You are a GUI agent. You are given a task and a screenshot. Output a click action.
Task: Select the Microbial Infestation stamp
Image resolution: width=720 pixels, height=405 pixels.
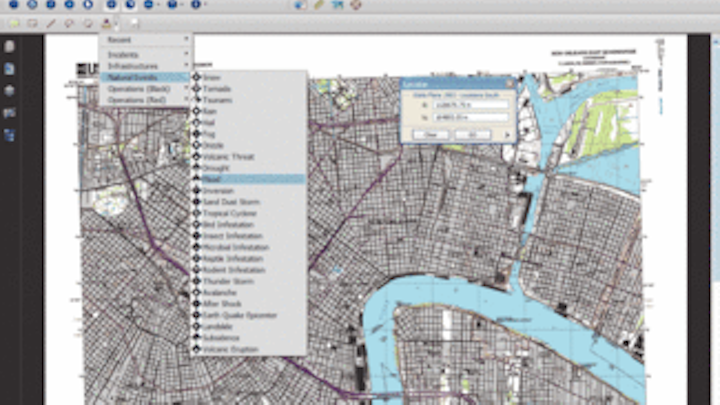[248, 247]
